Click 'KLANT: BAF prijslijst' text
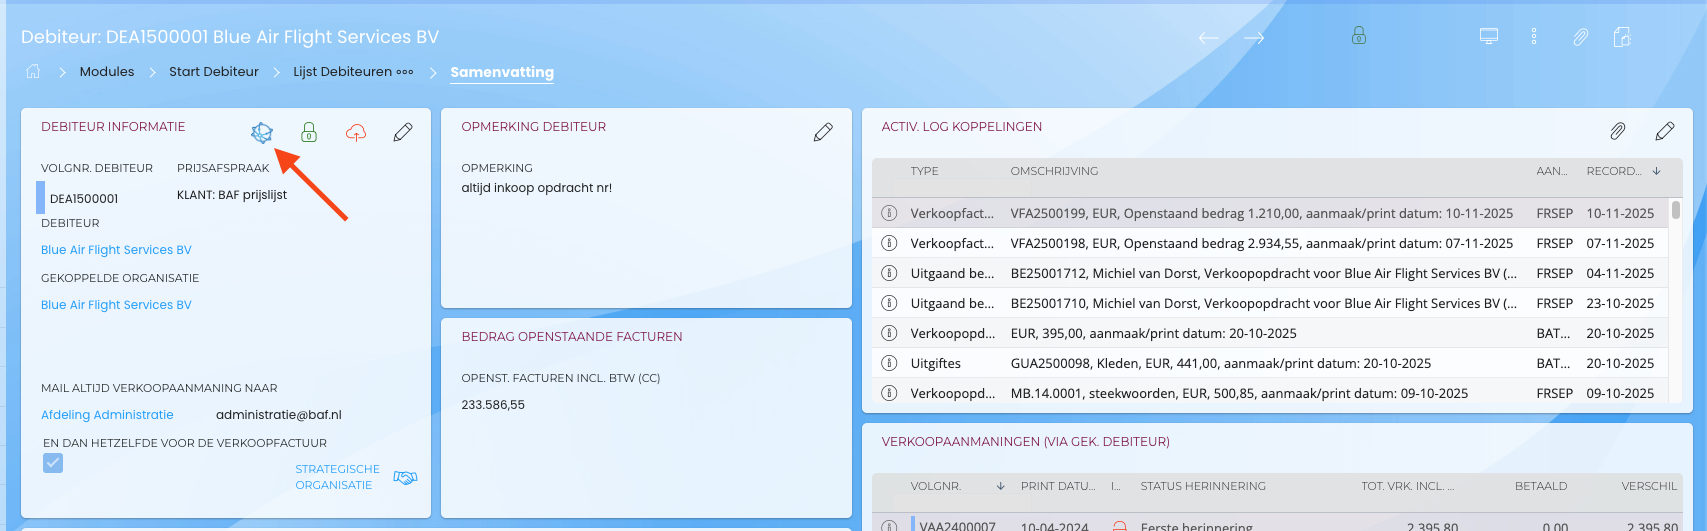Viewport: 1707px width, 531px height. (x=232, y=195)
